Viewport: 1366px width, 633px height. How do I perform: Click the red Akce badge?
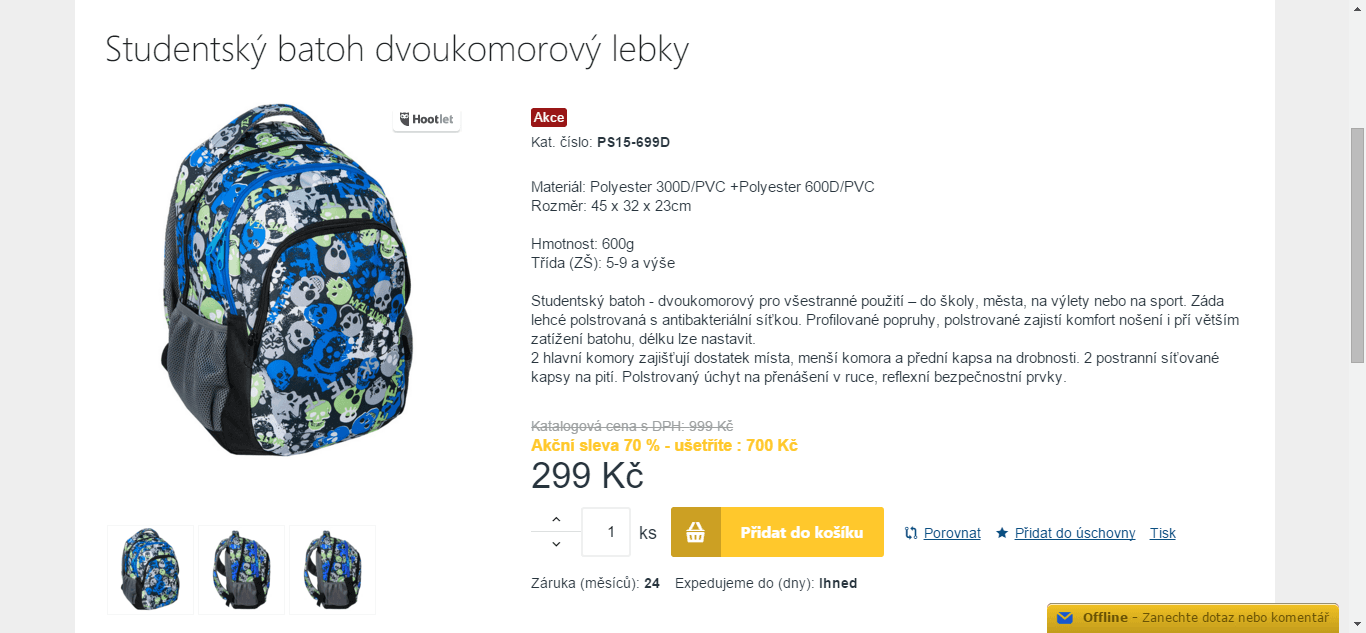click(548, 117)
